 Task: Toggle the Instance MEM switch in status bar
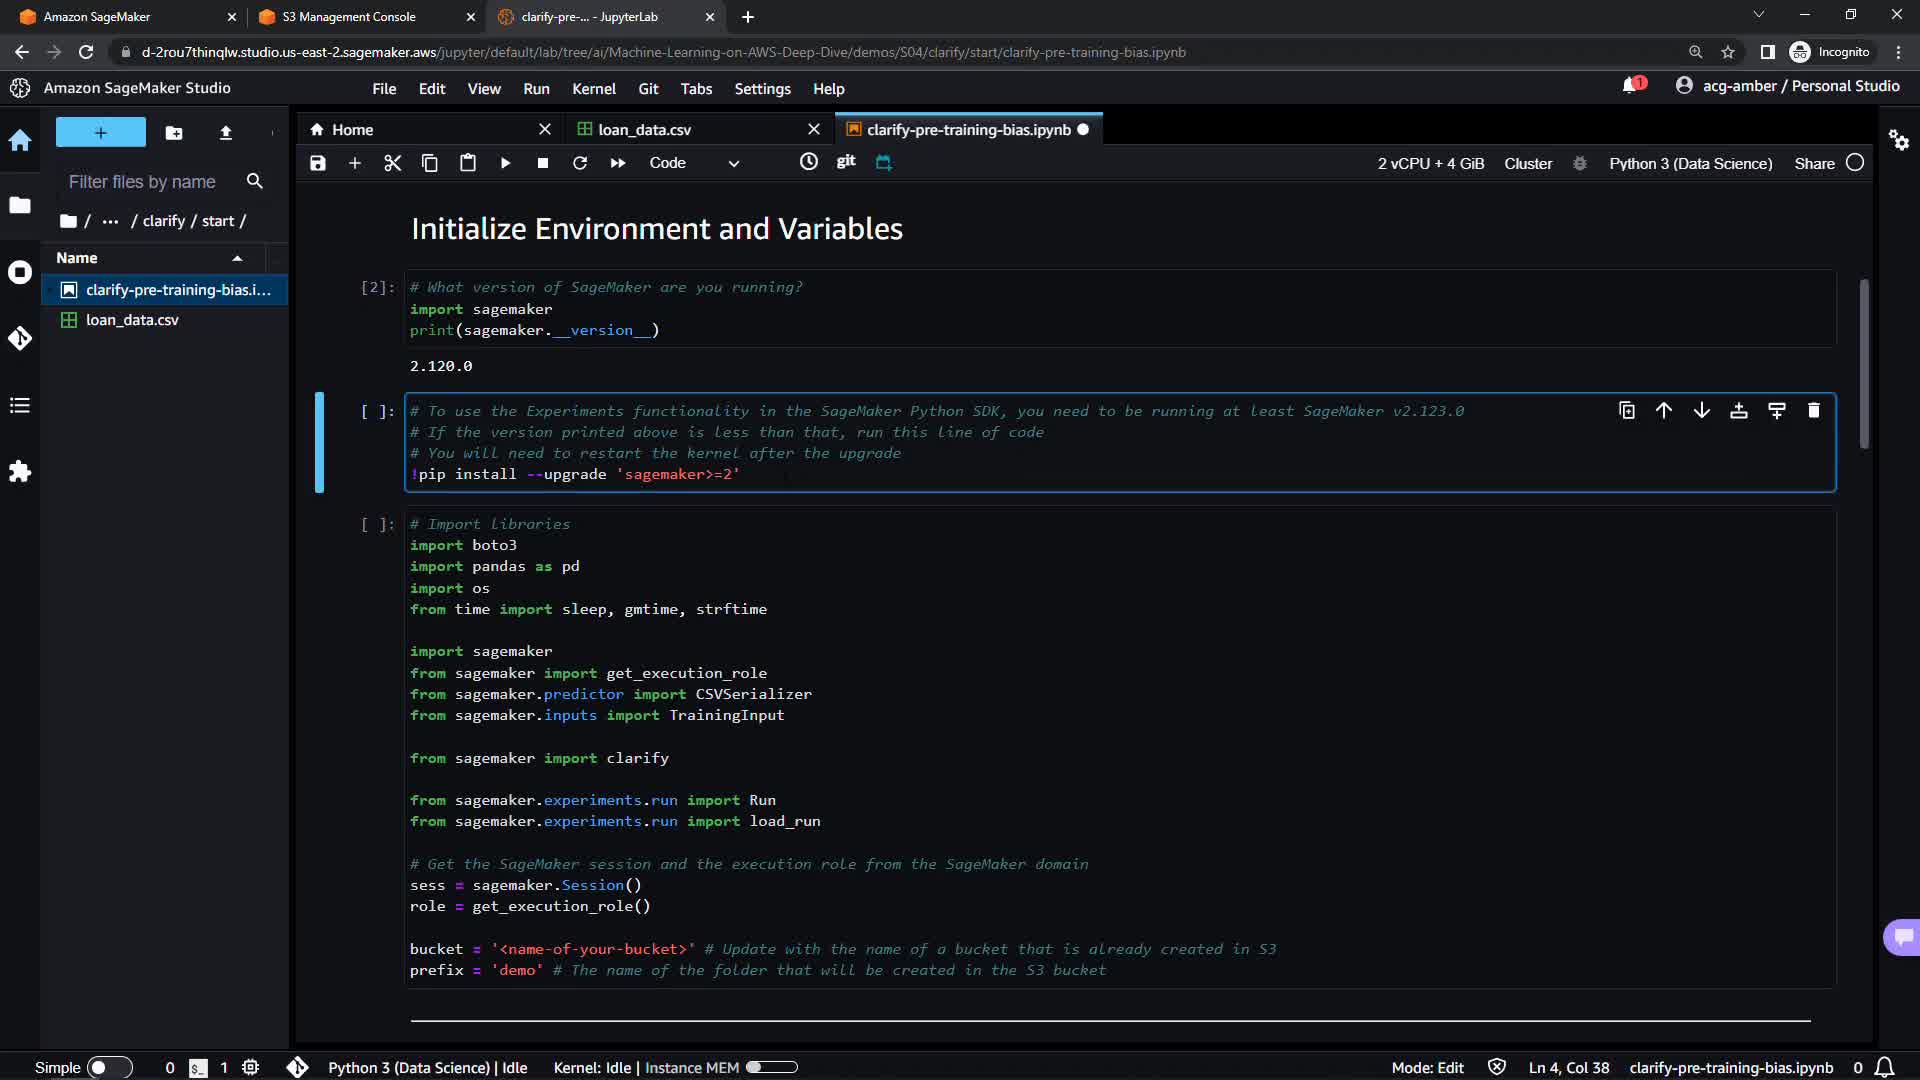point(771,1067)
